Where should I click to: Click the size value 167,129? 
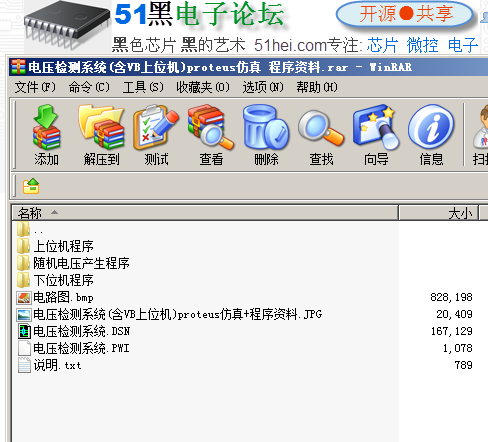tap(452, 331)
